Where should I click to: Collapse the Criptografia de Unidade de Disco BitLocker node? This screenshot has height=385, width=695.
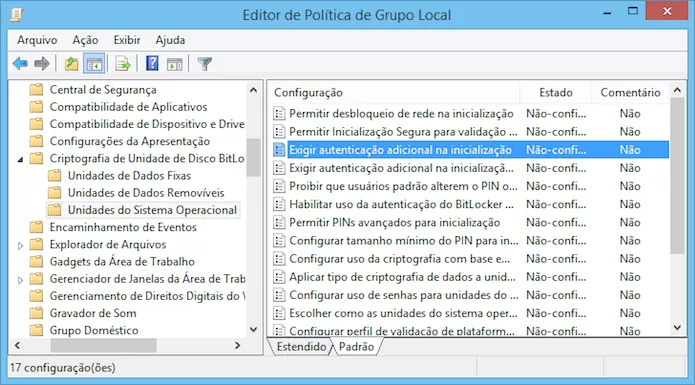pyautogui.click(x=20, y=159)
